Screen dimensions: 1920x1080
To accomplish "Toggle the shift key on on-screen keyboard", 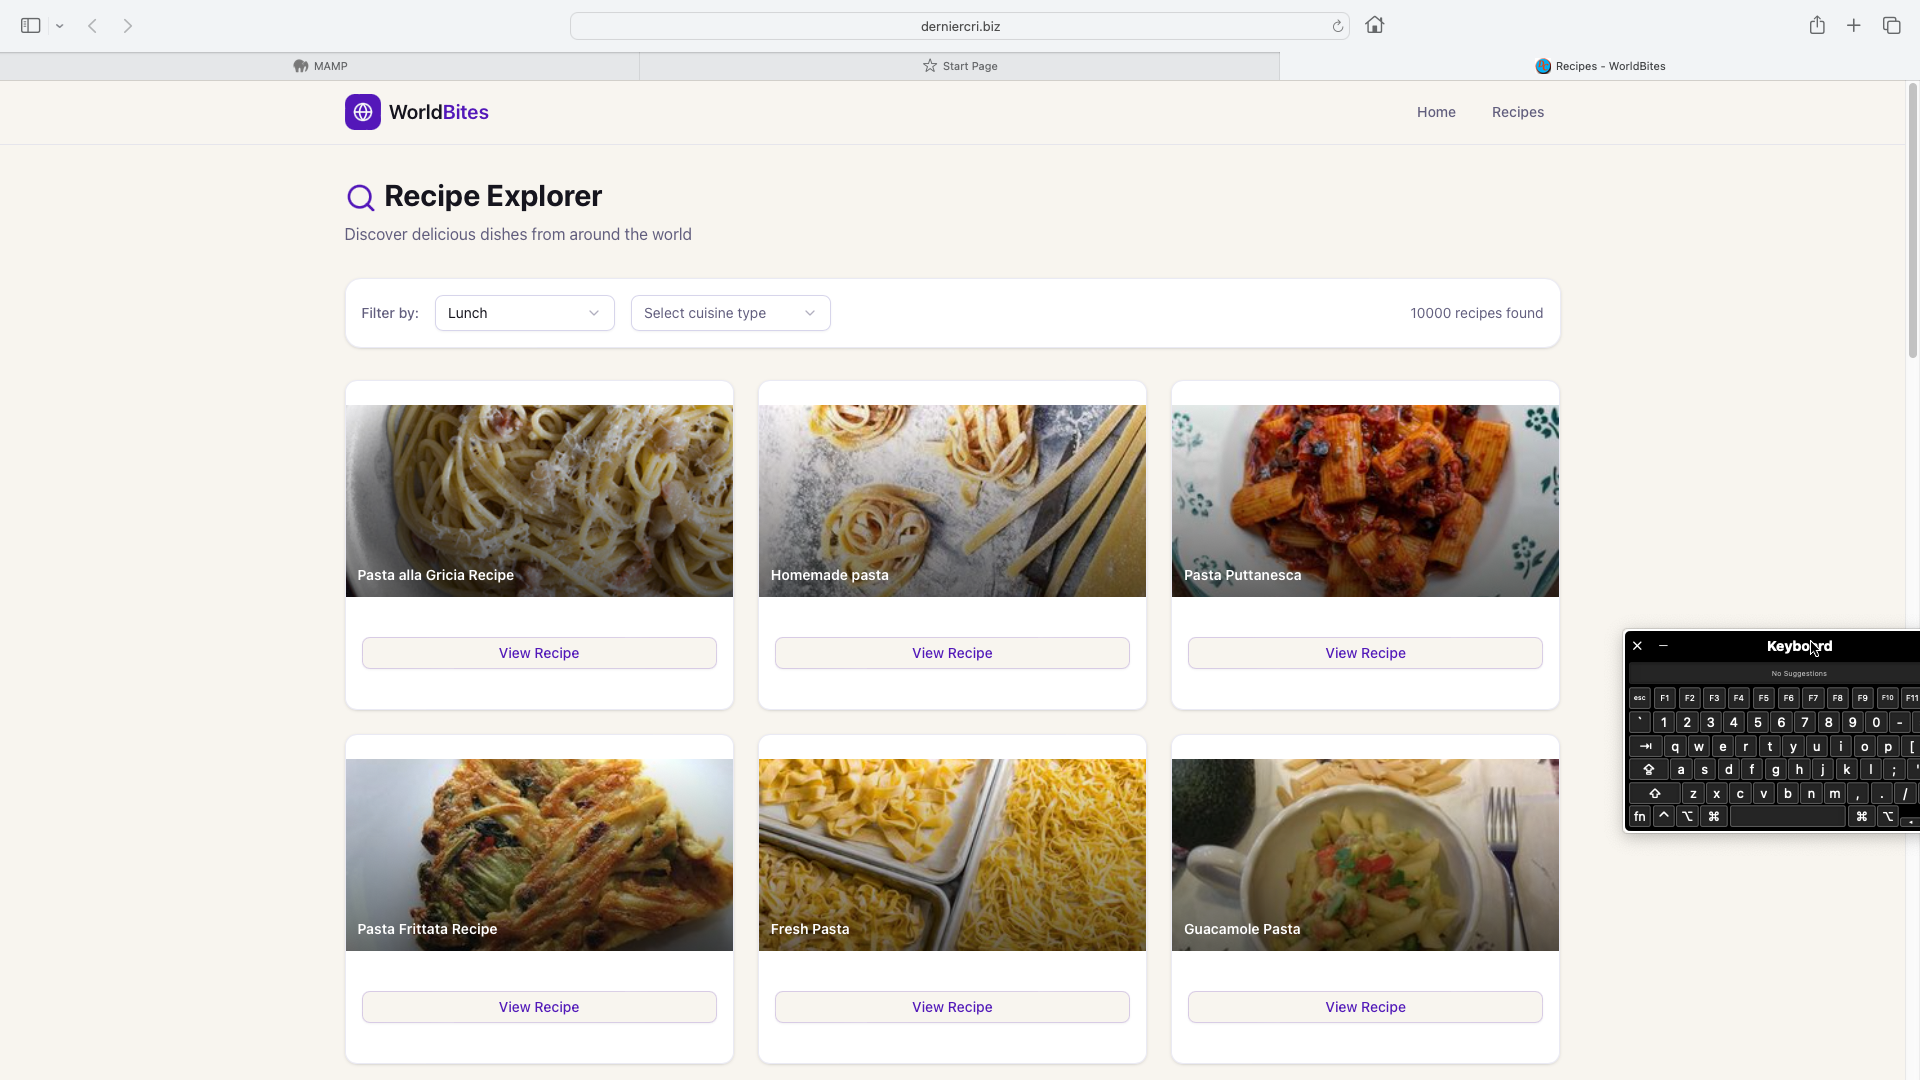I will pyautogui.click(x=1655, y=793).
